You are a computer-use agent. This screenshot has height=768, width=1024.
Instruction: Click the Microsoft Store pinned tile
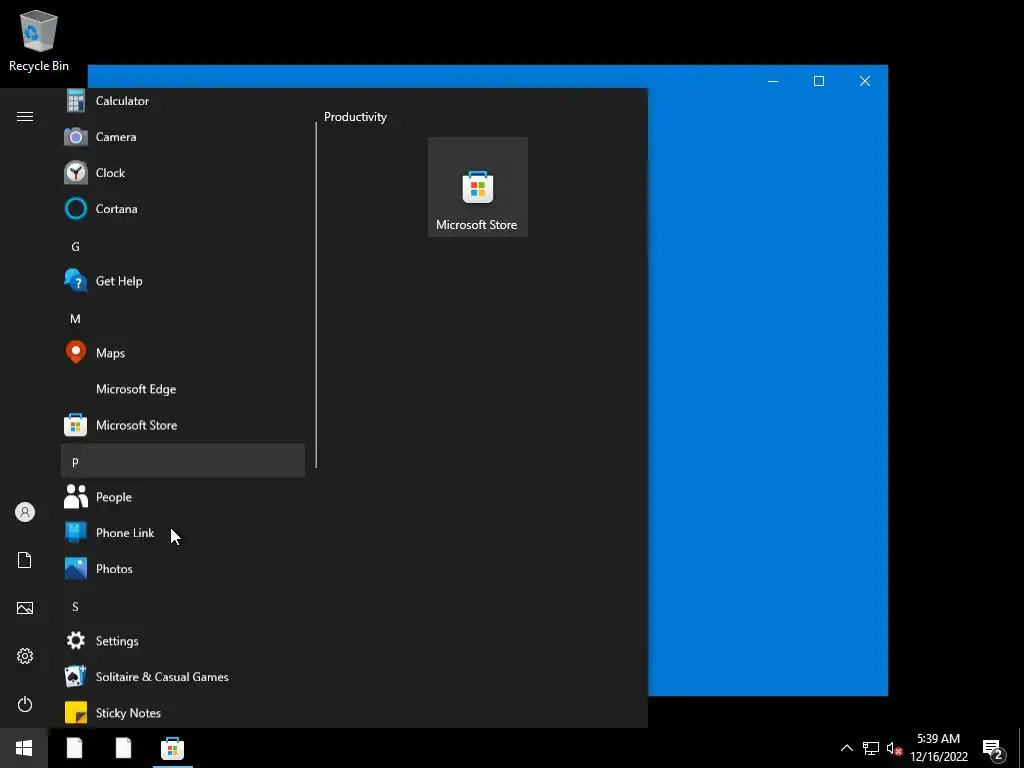[477, 187]
